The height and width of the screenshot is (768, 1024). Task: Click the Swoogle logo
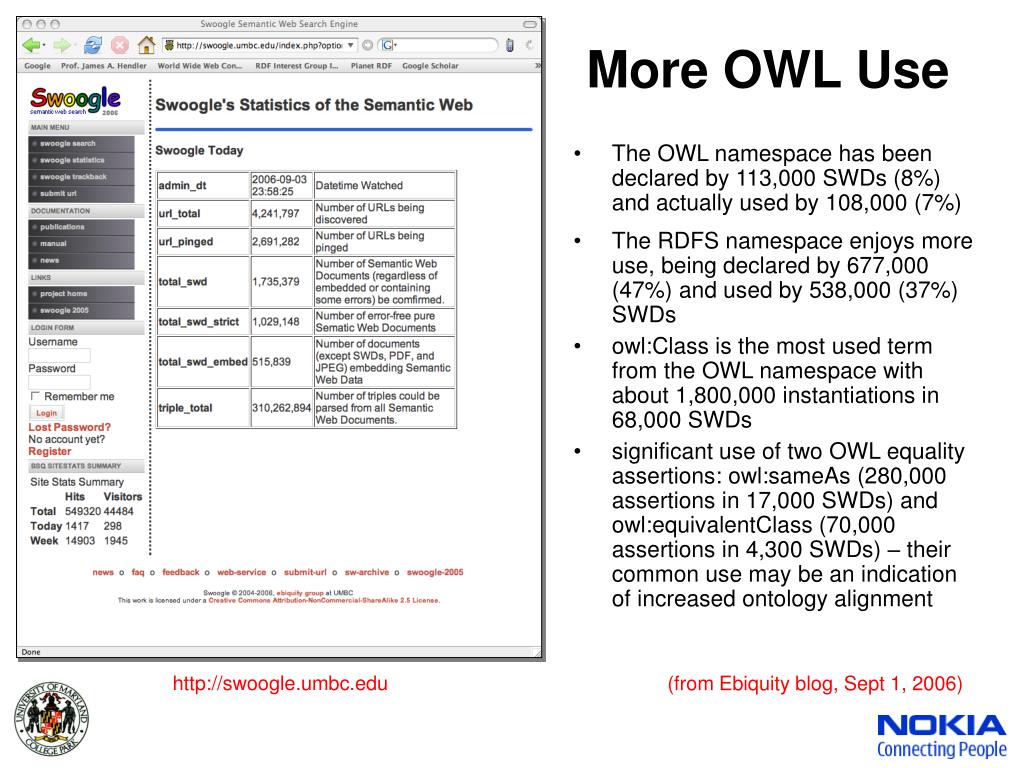75,100
